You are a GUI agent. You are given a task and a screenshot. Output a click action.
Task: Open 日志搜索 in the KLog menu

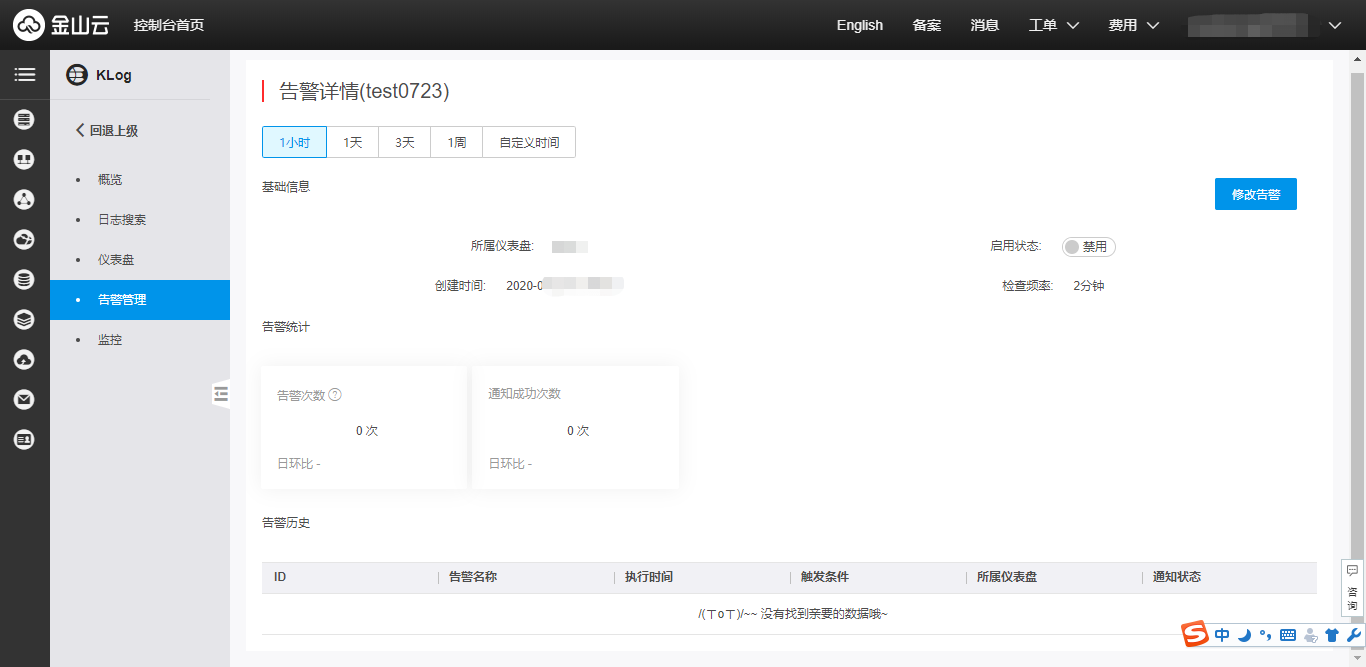[x=122, y=219]
